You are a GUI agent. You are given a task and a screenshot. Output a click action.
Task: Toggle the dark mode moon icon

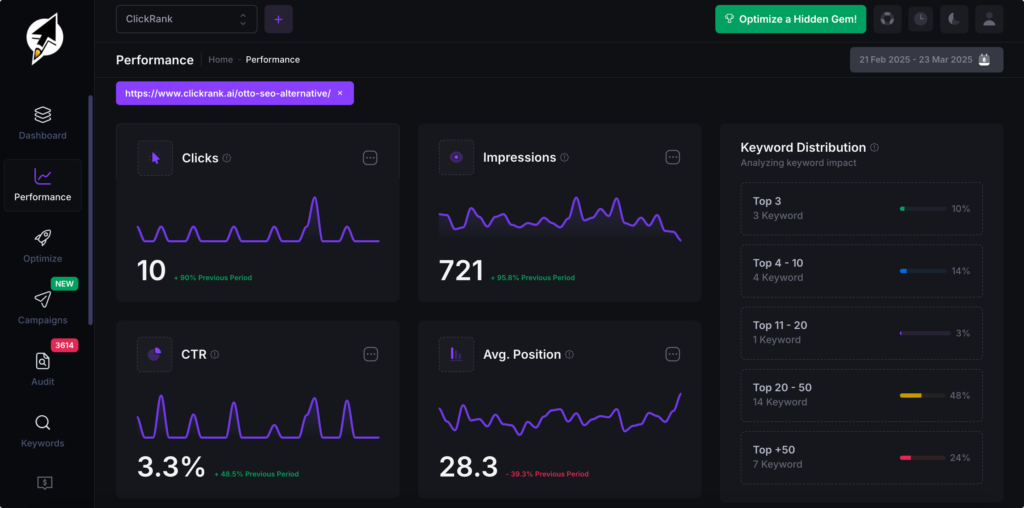point(954,19)
